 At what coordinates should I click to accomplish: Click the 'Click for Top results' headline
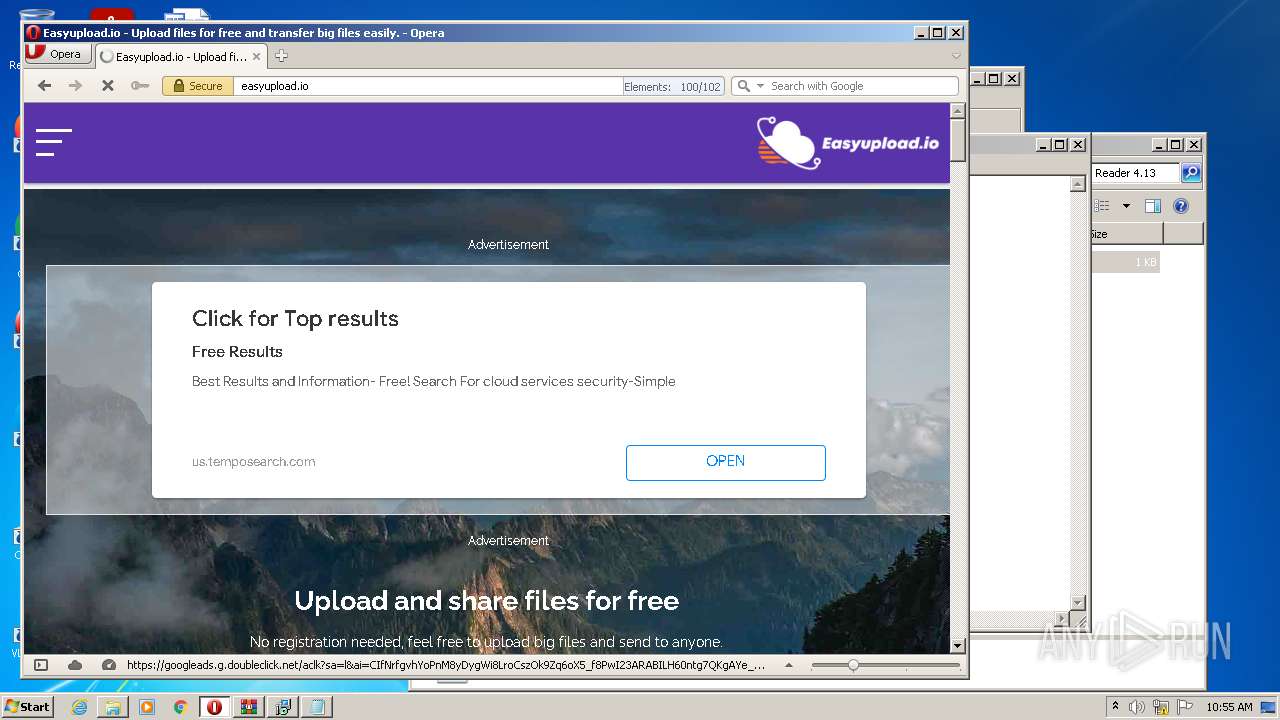coord(295,319)
